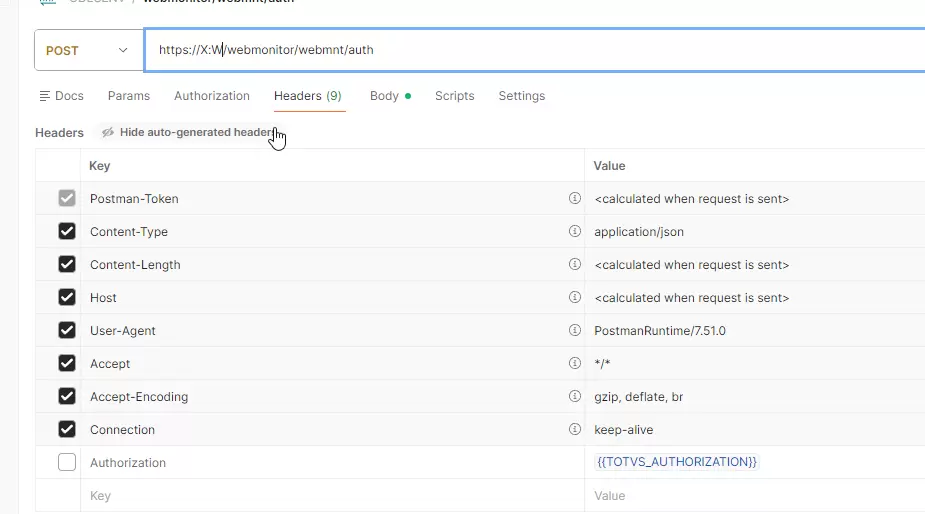The image size is (925, 514).
Task: Click info icon next to Connection
Action: [x=574, y=429]
